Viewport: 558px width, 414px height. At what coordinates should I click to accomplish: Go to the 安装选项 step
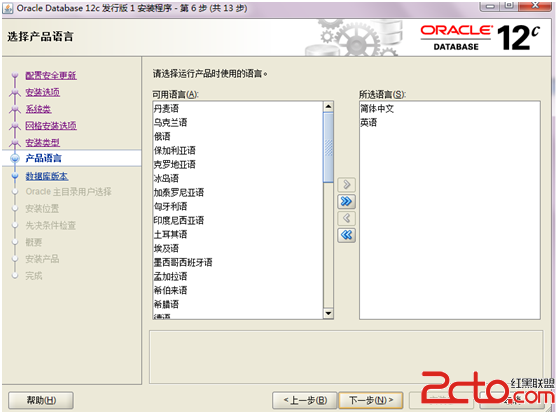click(42, 92)
